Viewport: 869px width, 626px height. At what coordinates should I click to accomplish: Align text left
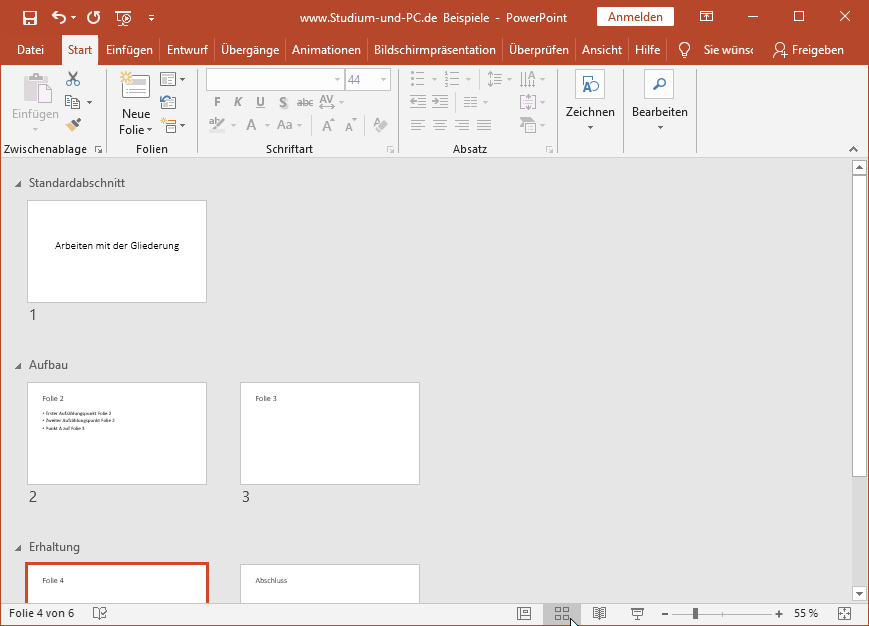coord(418,126)
